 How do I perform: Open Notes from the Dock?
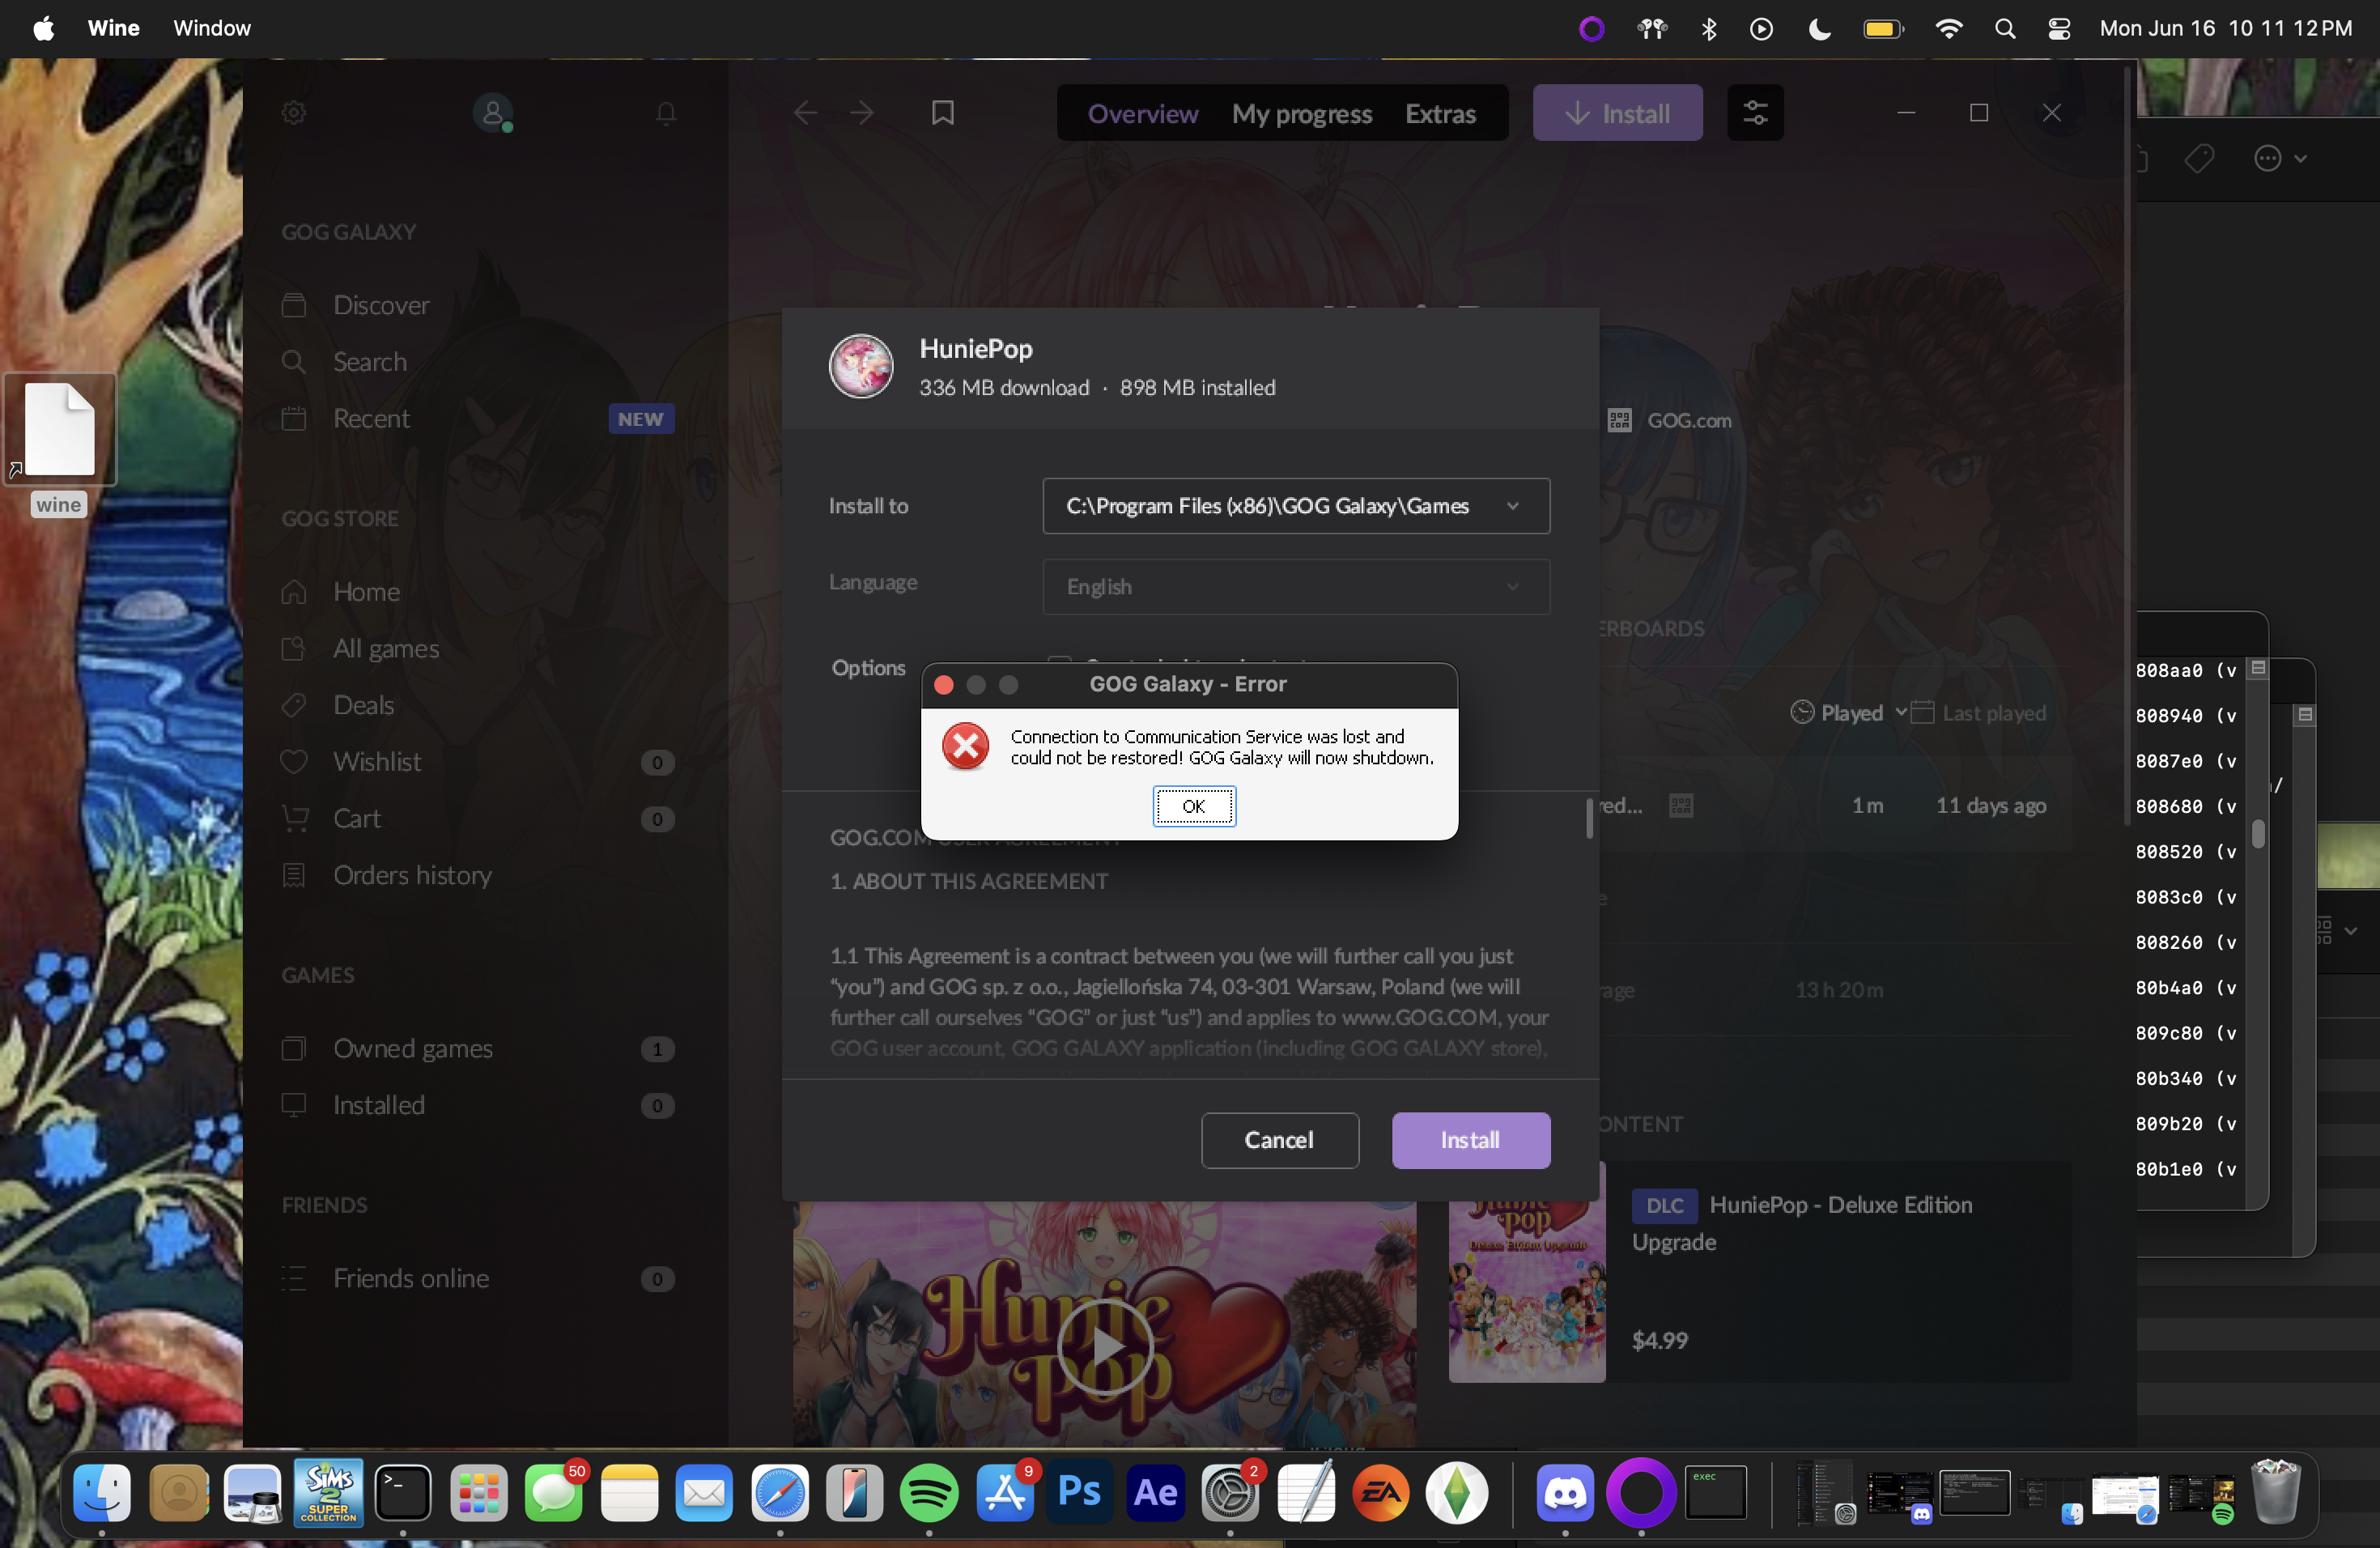click(x=629, y=1493)
